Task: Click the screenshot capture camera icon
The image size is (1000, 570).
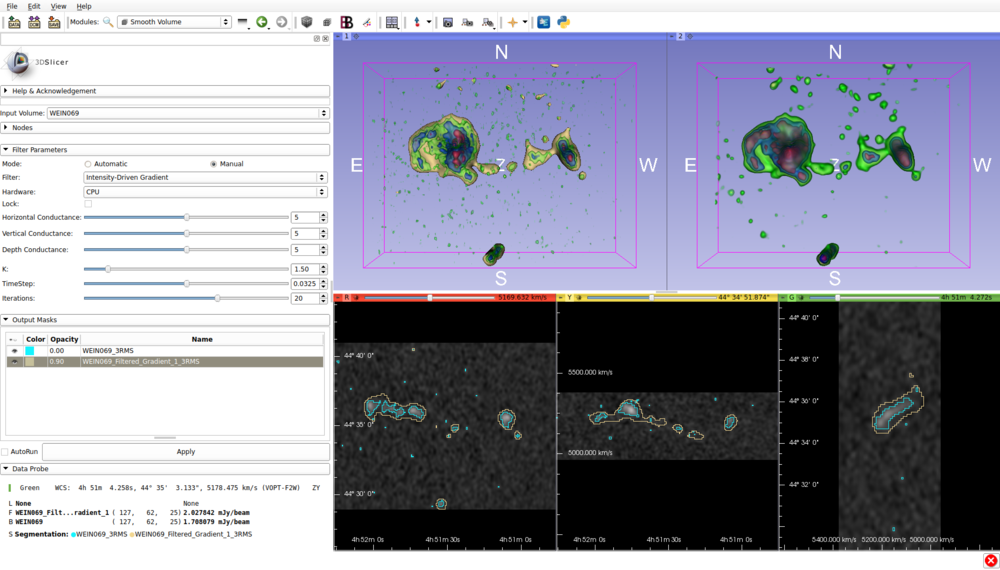Action: pyautogui.click(x=448, y=22)
